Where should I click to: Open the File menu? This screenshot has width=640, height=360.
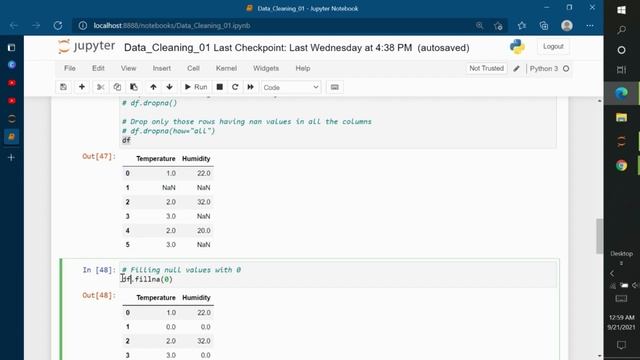(x=70, y=68)
